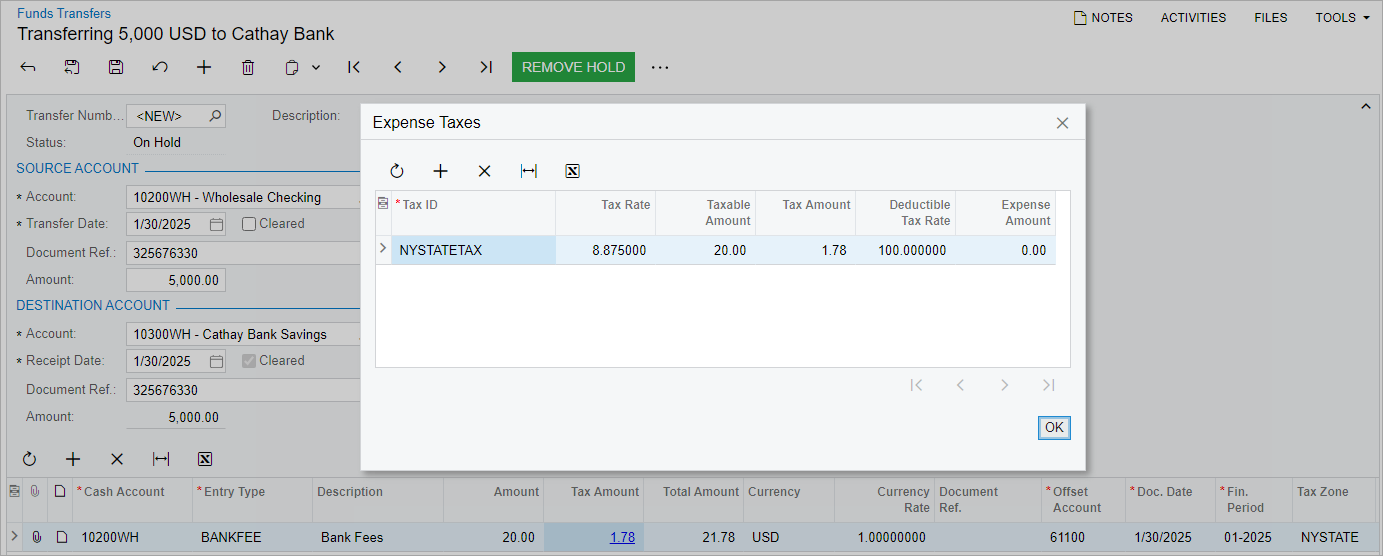This screenshot has height=556, width=1383.
Task: Add a new row in Expense Taxes
Action: (441, 171)
